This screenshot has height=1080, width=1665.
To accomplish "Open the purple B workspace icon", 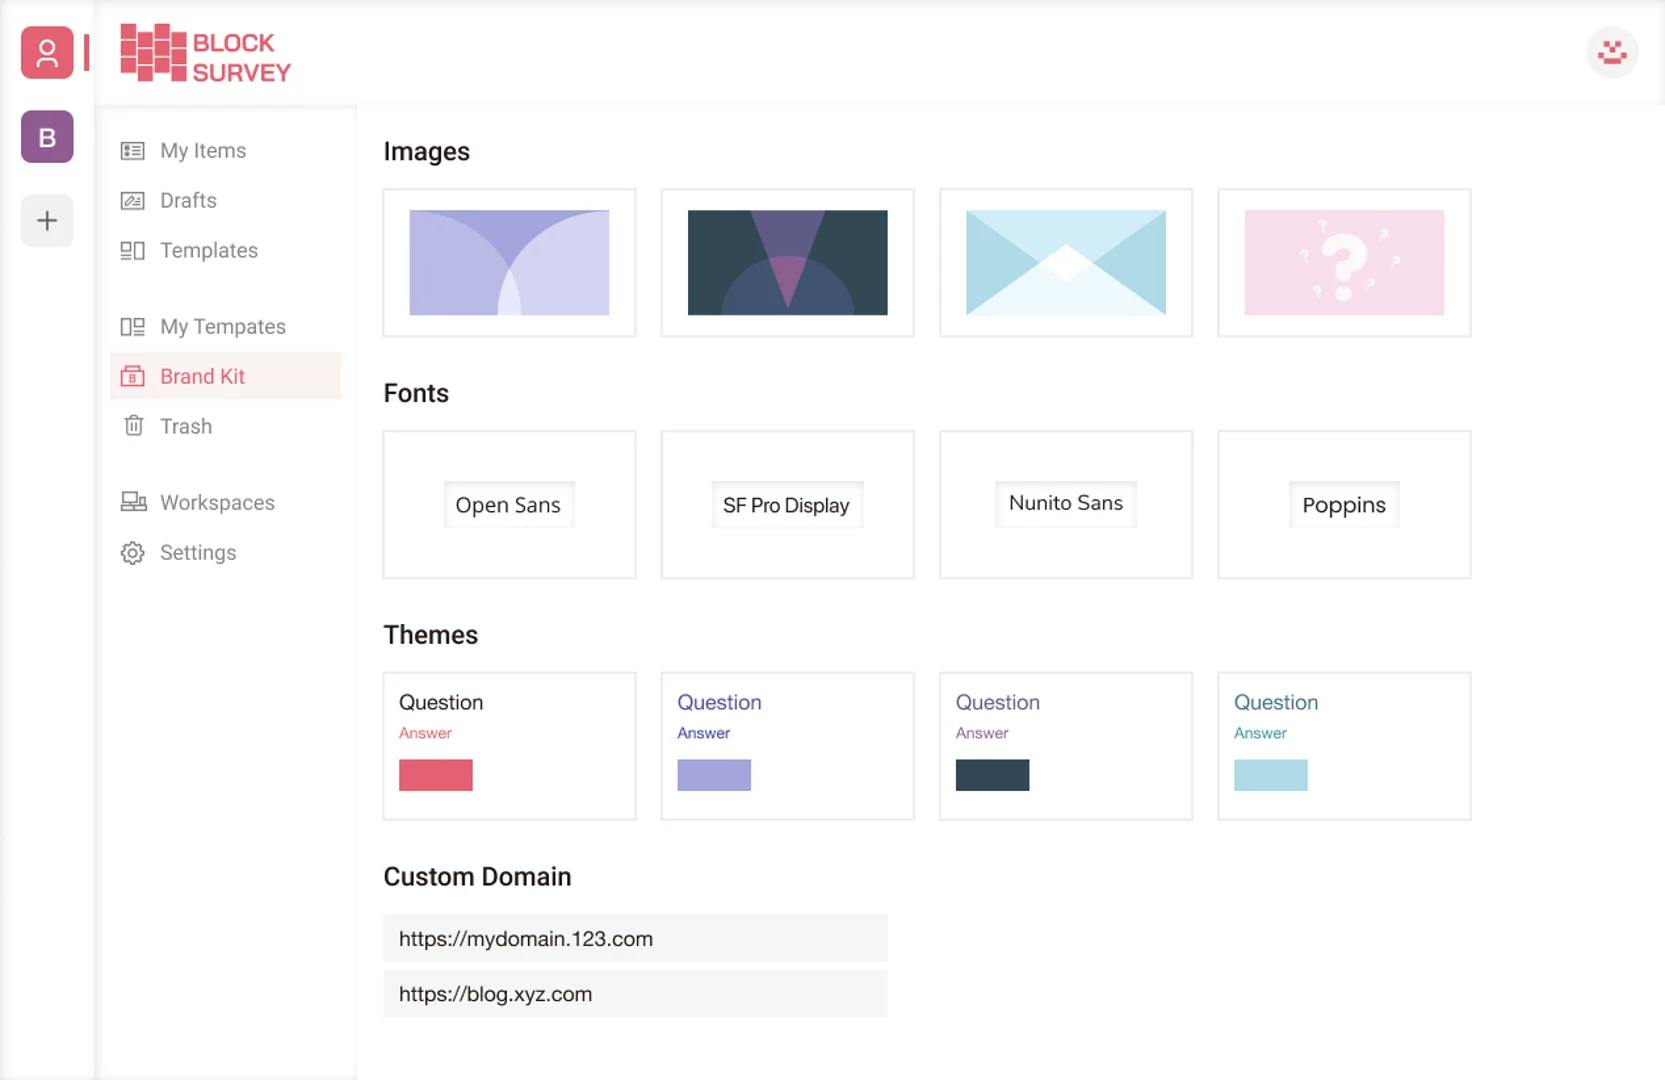I will pos(47,137).
